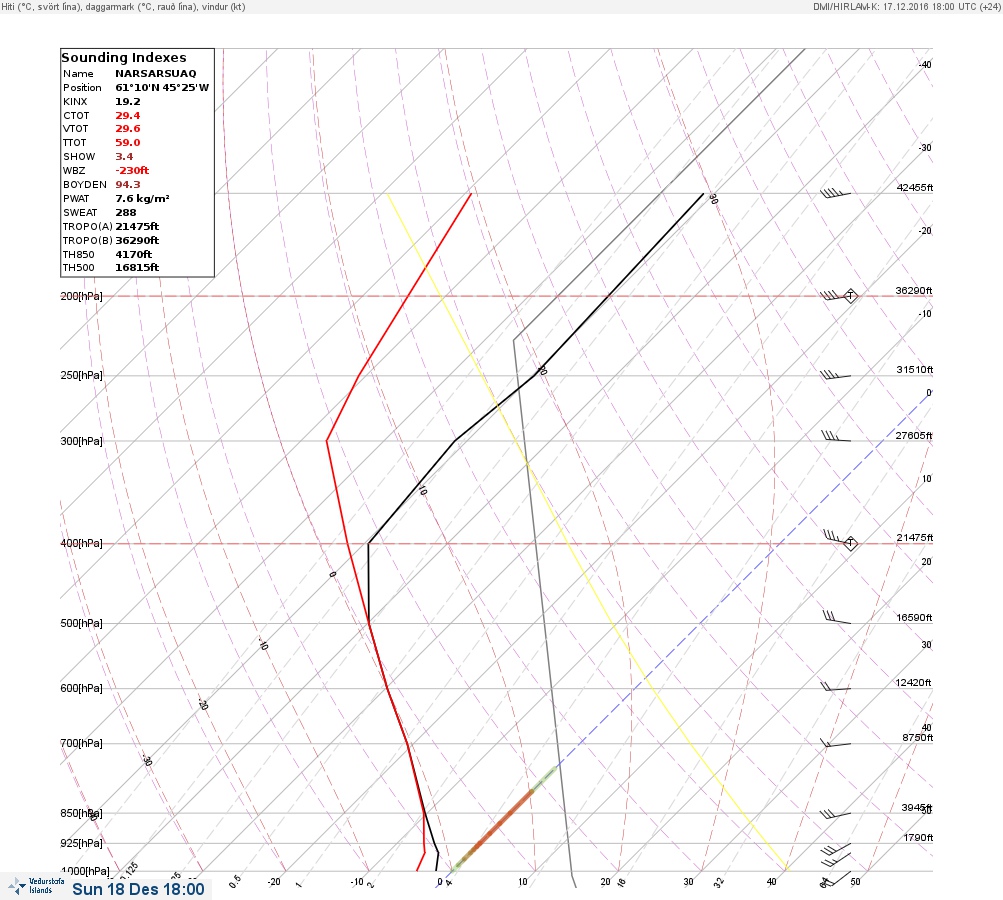1003x900 pixels.
Task: Click the 500[hPa] pressure label
Action: [x=81, y=623]
